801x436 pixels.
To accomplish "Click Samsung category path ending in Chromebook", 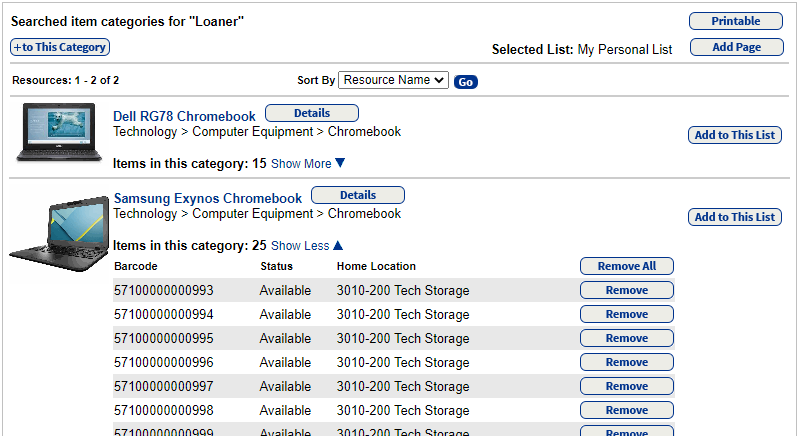I will pos(257,214).
